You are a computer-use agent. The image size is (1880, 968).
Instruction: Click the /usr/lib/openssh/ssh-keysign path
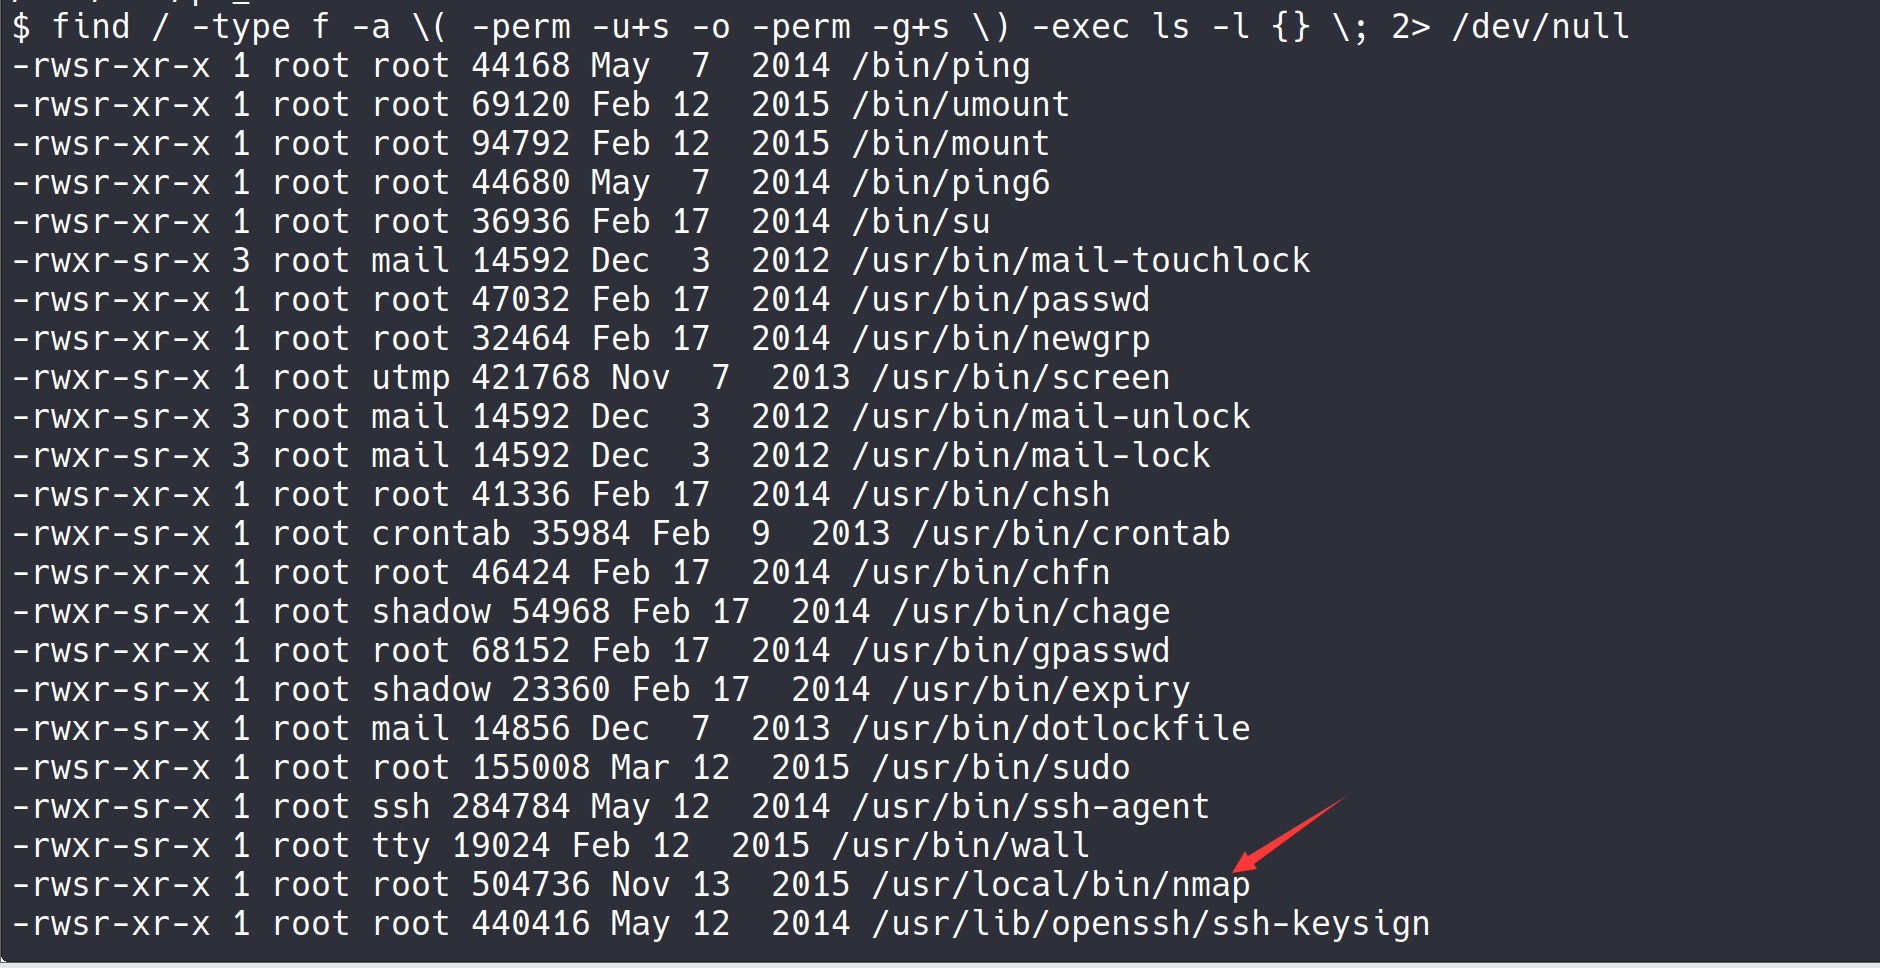[1150, 924]
